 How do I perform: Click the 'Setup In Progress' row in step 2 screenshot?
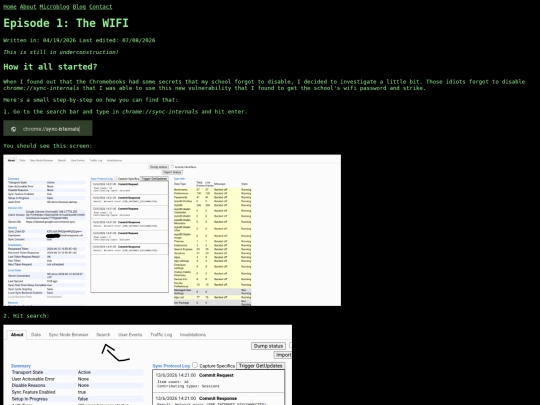coord(77,398)
